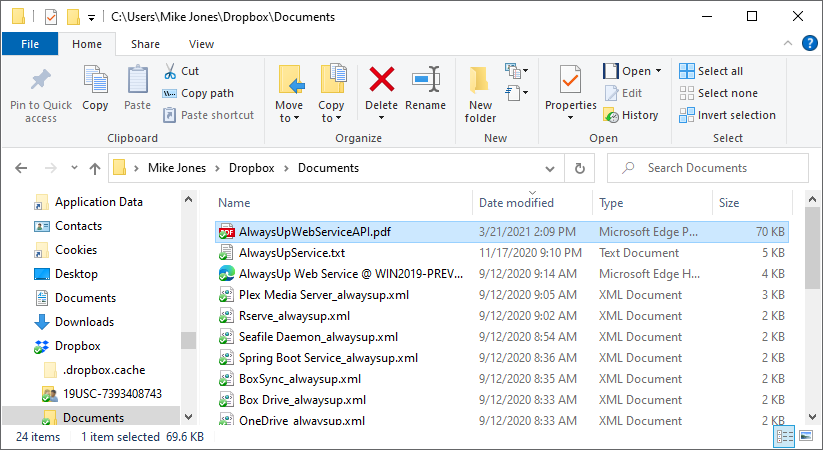Expand the Delete options arrow
Viewport: 823px width, 450px height.
point(382,118)
